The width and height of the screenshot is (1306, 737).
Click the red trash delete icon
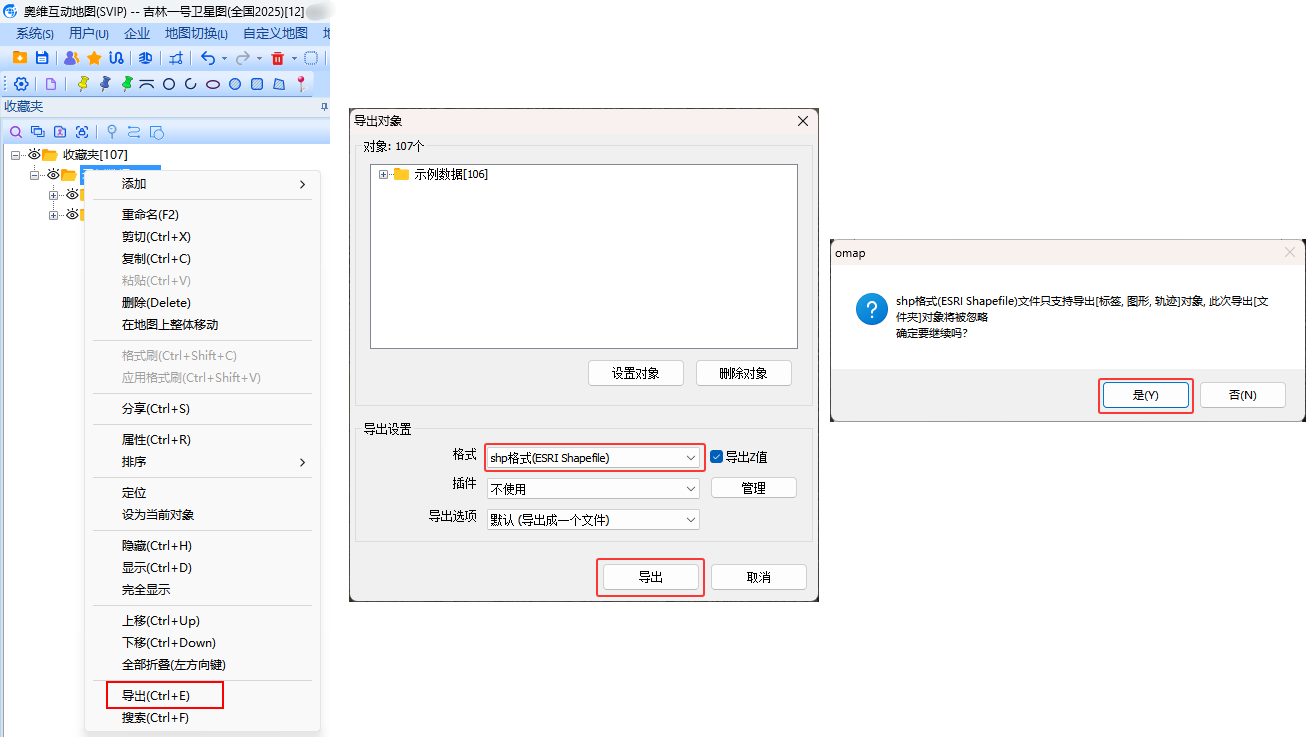pos(278,58)
